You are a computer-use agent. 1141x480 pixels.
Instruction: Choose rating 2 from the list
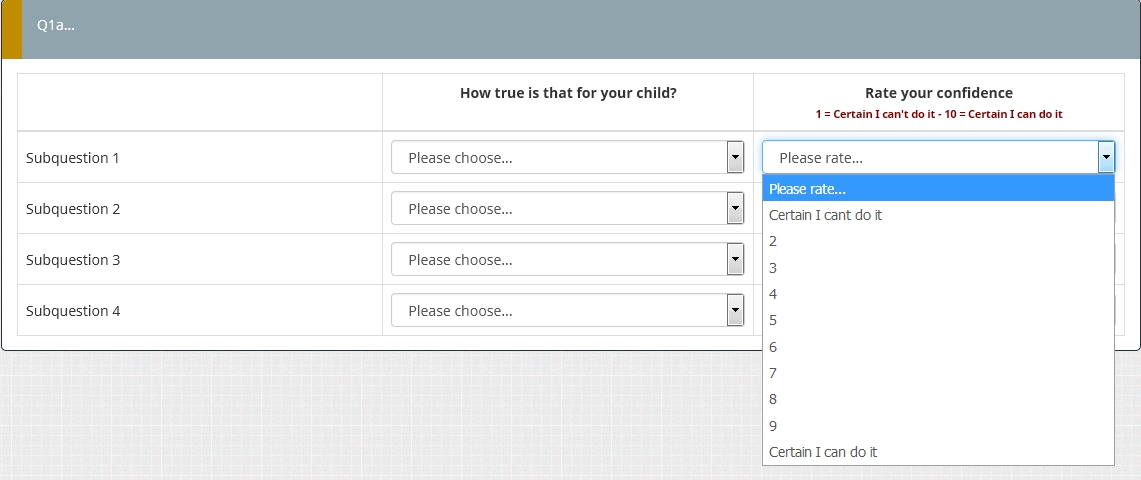938,241
